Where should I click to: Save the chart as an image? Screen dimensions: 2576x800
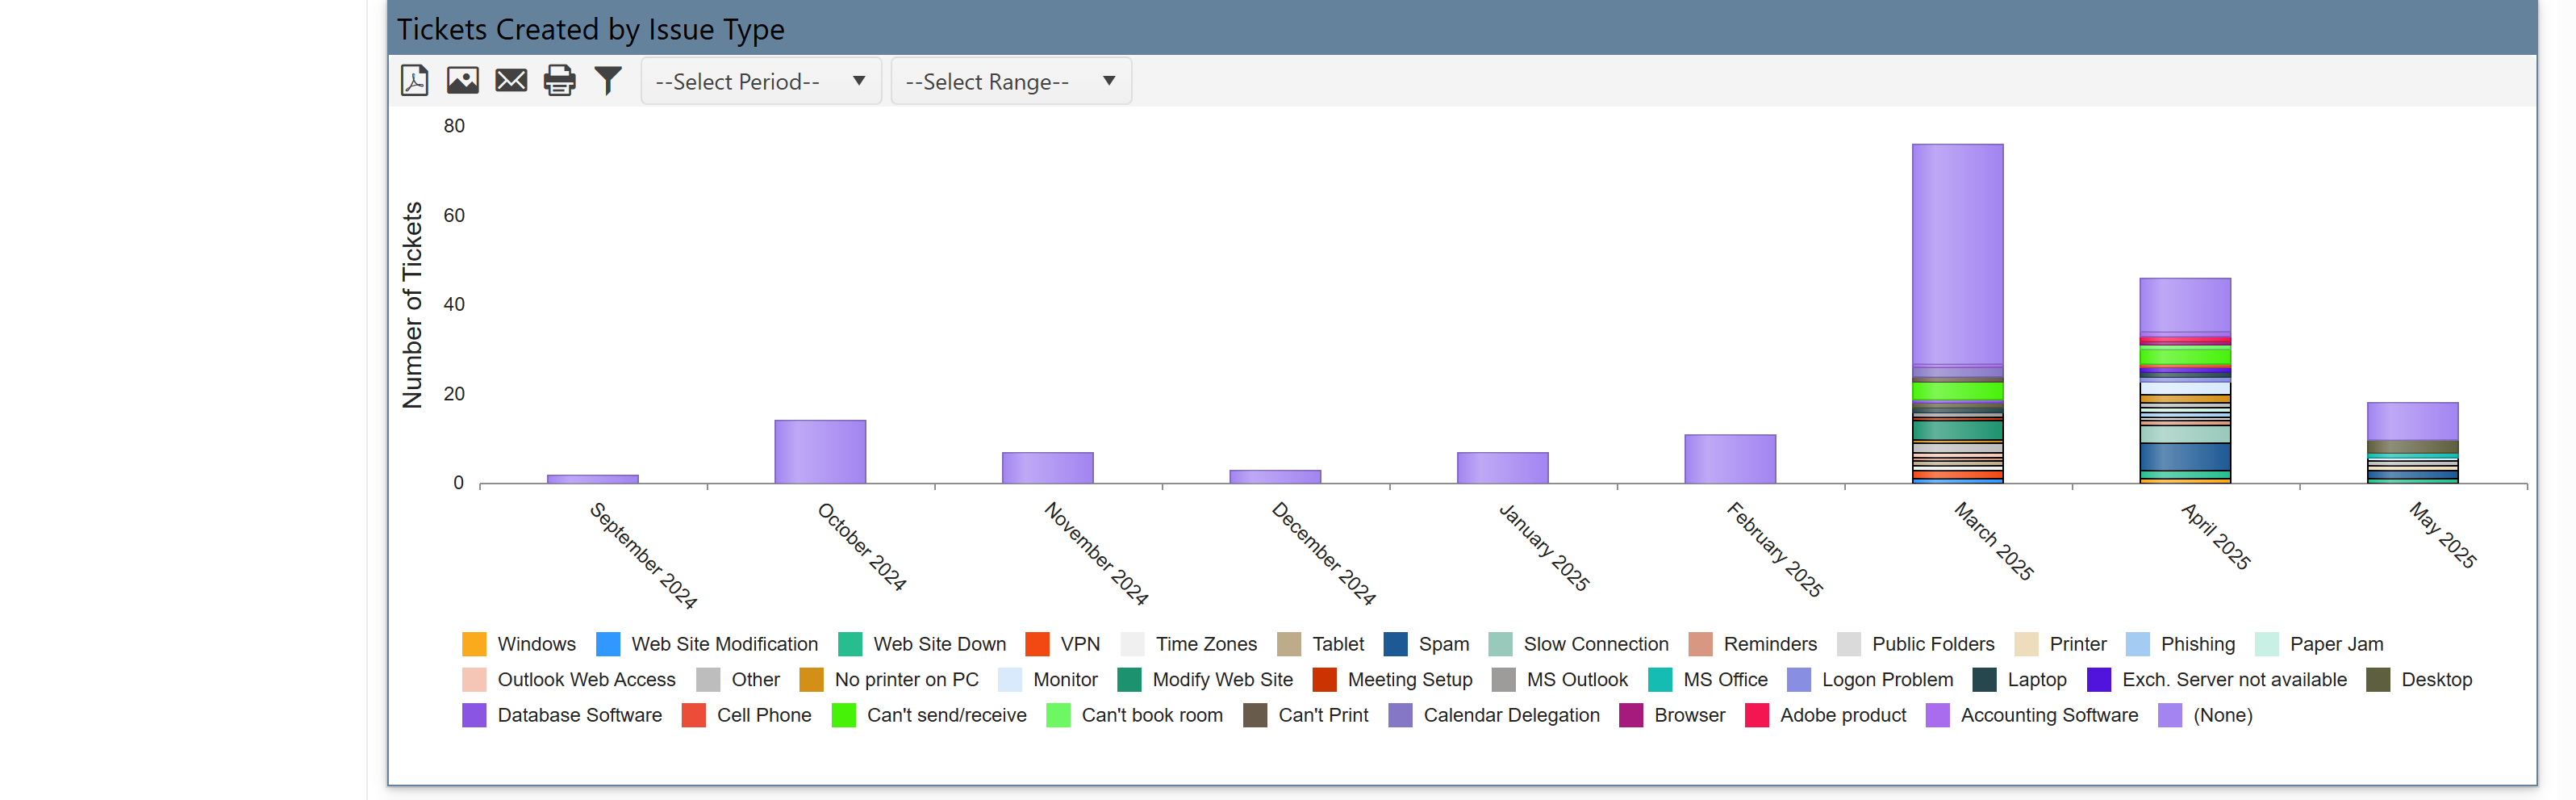click(x=462, y=80)
